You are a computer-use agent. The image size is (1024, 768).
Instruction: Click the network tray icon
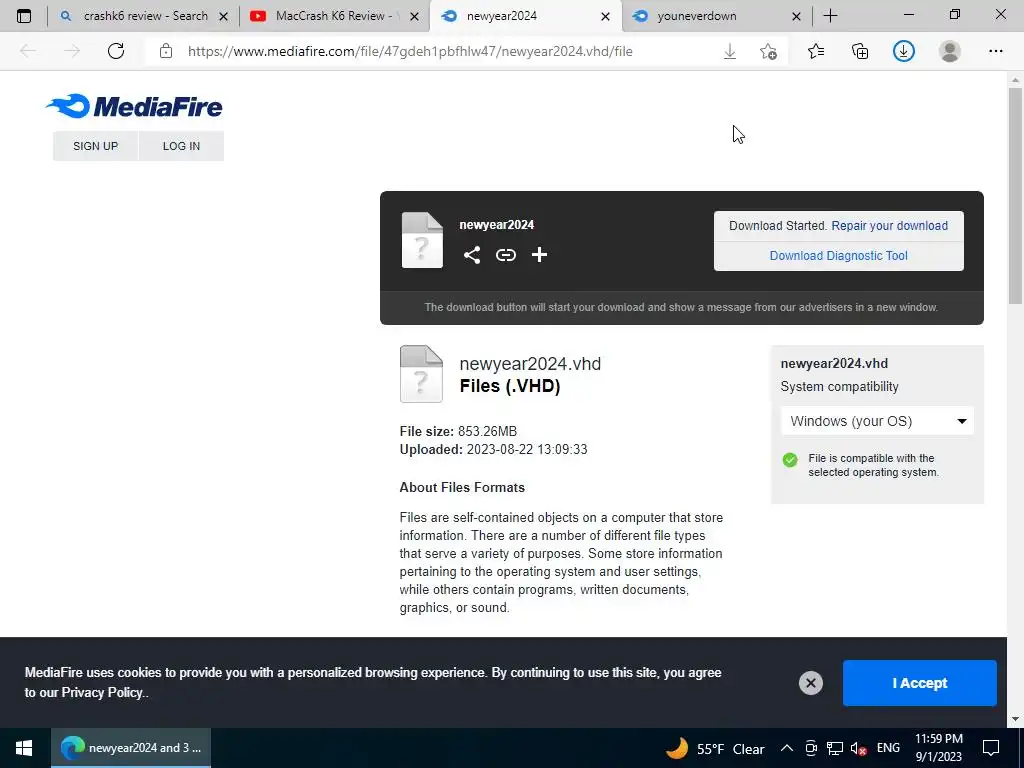pos(835,748)
